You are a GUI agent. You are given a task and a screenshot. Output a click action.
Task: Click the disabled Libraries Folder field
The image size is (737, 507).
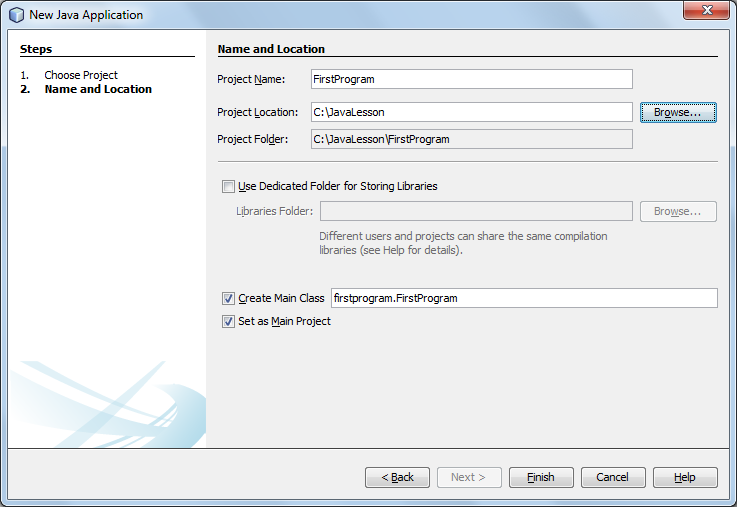click(x=476, y=211)
